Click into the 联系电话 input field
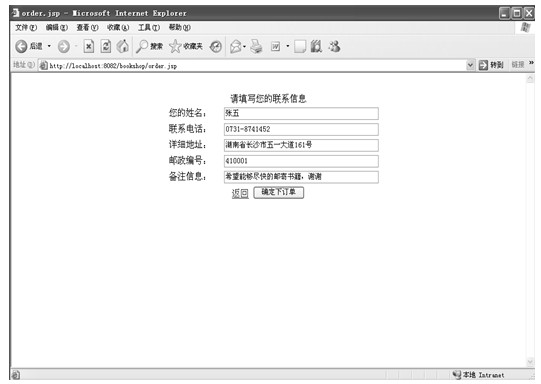Screen dimensions: 541x384 coord(301,129)
